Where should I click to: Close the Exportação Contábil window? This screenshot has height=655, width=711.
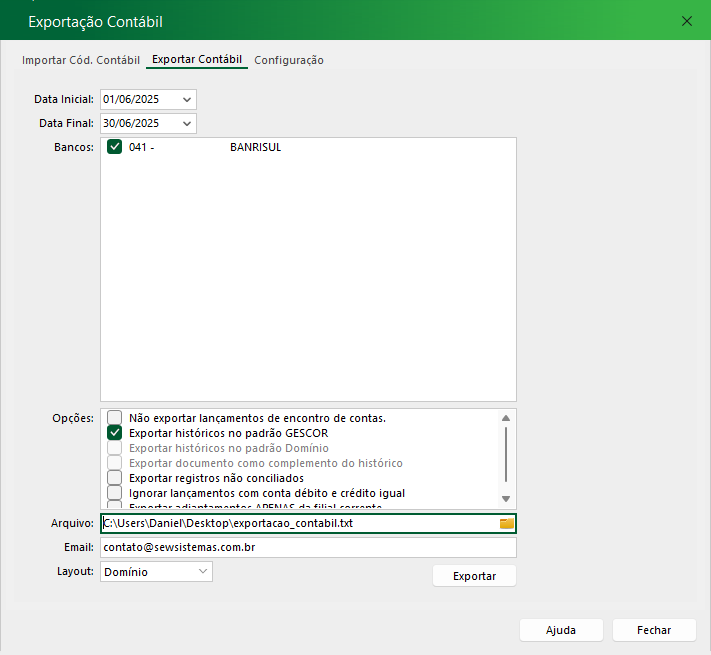tap(687, 21)
